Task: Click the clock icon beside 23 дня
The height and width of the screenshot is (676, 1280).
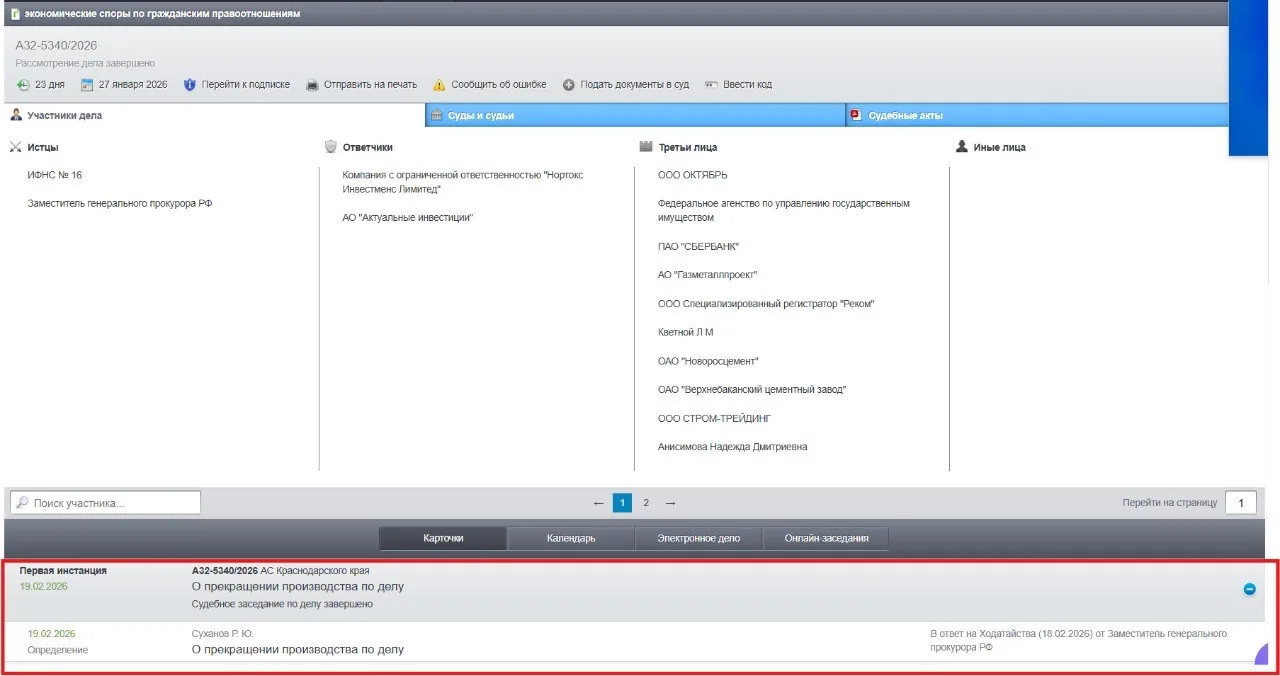Action: tap(23, 85)
